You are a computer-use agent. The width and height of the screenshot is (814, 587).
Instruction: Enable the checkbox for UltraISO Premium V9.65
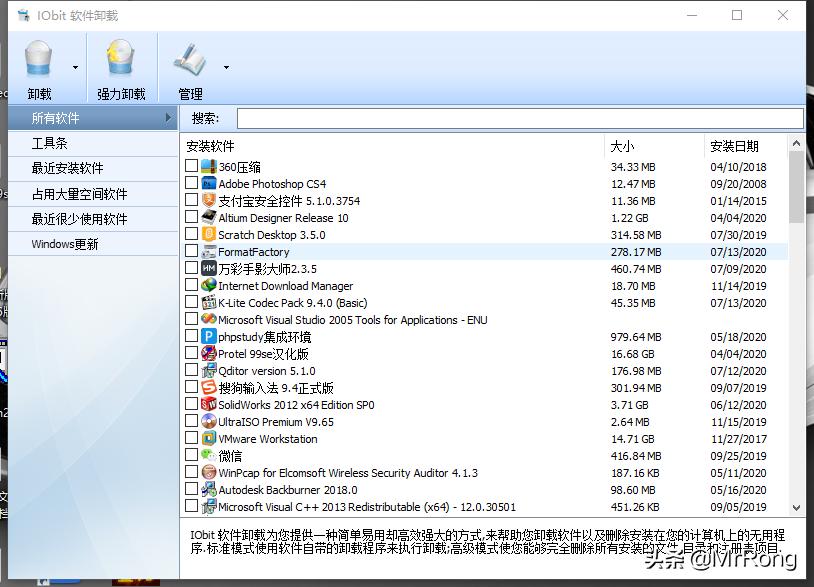(192, 422)
